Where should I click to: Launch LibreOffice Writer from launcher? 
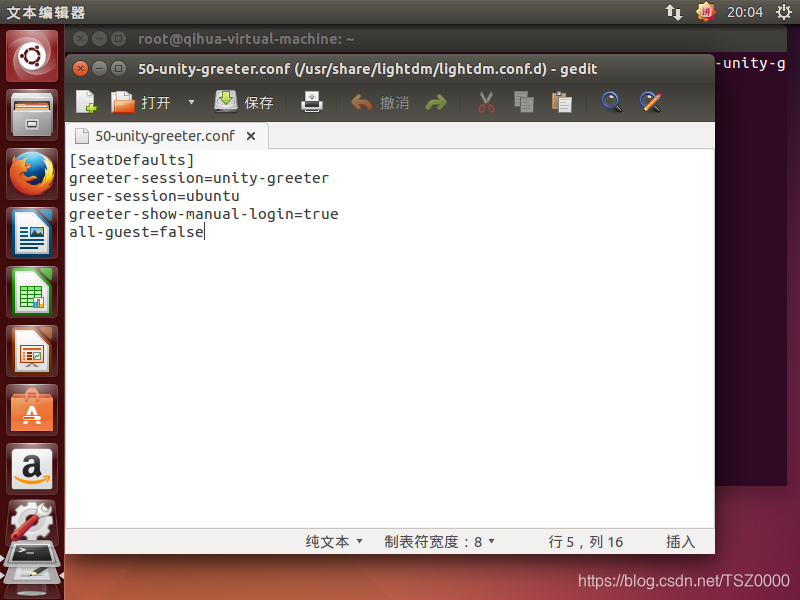(32, 233)
